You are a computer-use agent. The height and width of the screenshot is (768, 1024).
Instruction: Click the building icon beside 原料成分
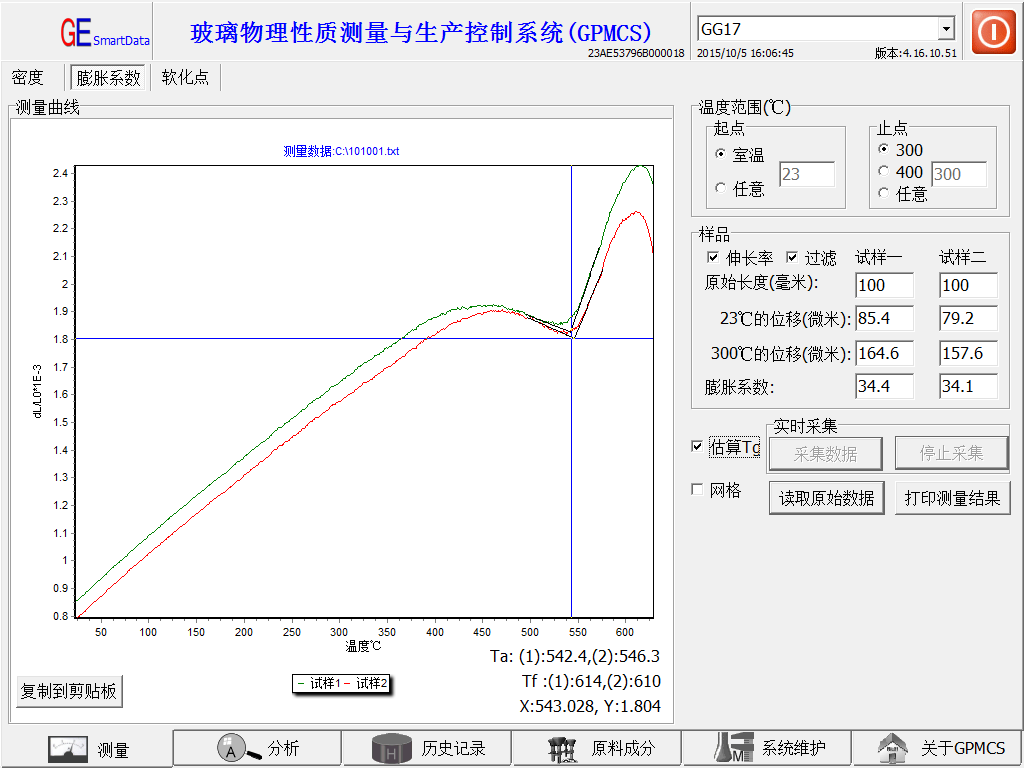(564, 749)
